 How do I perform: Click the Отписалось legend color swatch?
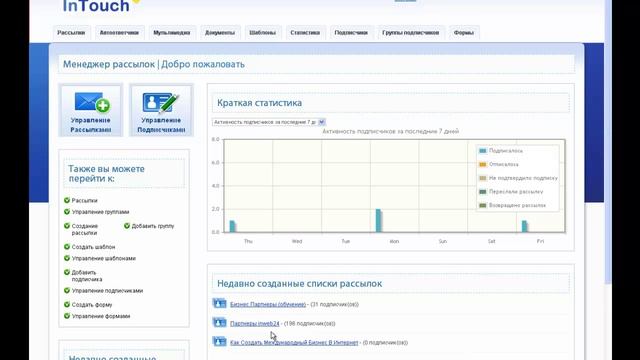click(x=483, y=164)
